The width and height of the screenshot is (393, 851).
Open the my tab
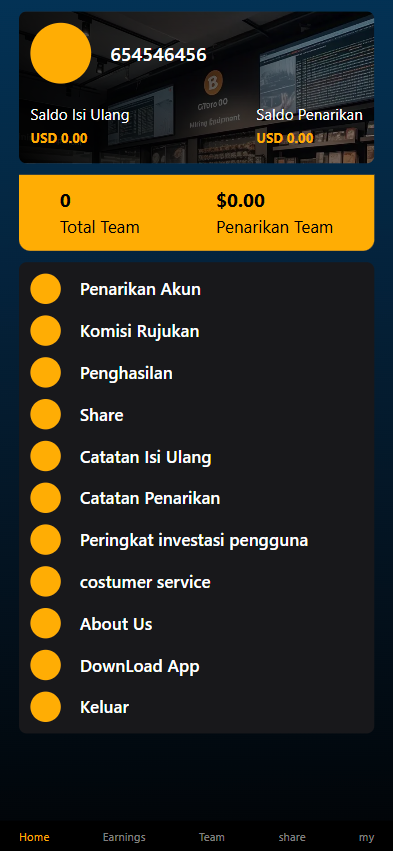tap(366, 837)
